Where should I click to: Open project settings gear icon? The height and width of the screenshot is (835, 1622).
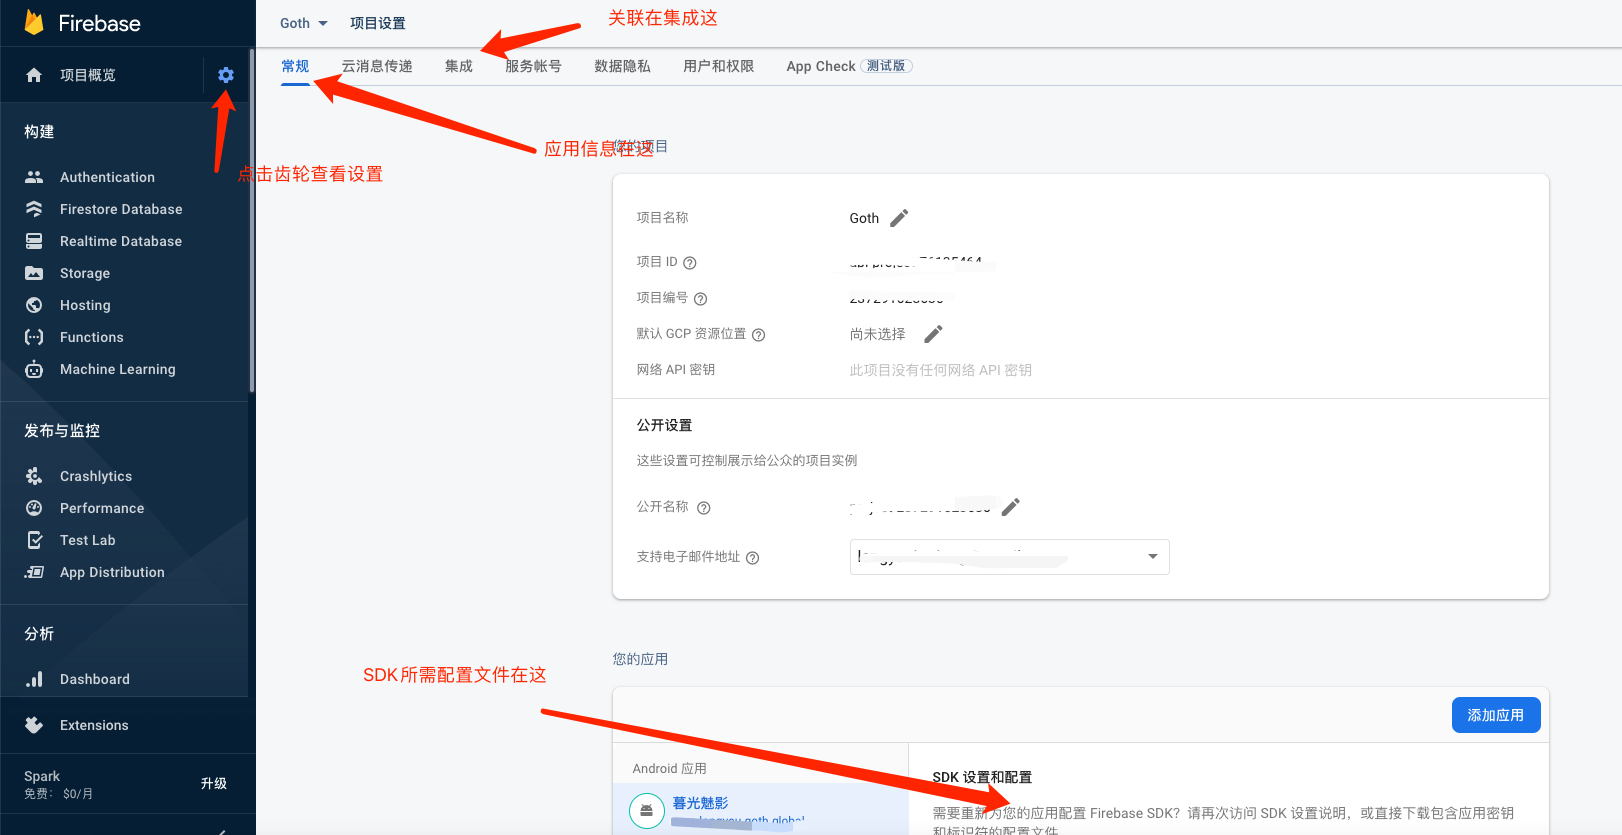226,75
